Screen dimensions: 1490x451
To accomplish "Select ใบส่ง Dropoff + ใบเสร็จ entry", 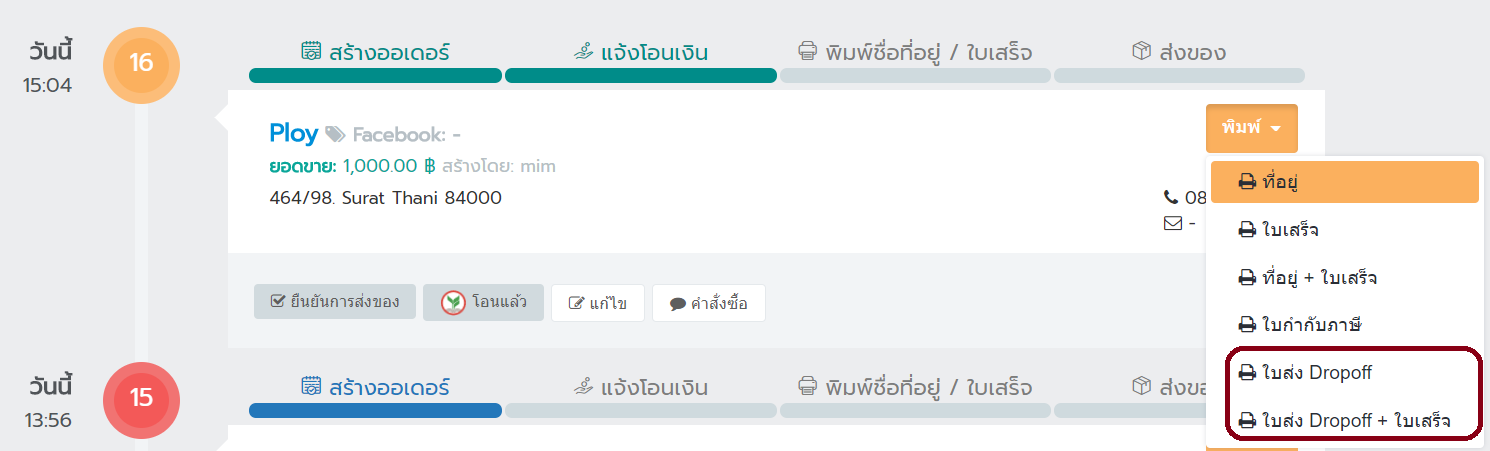I will [x=1344, y=420].
